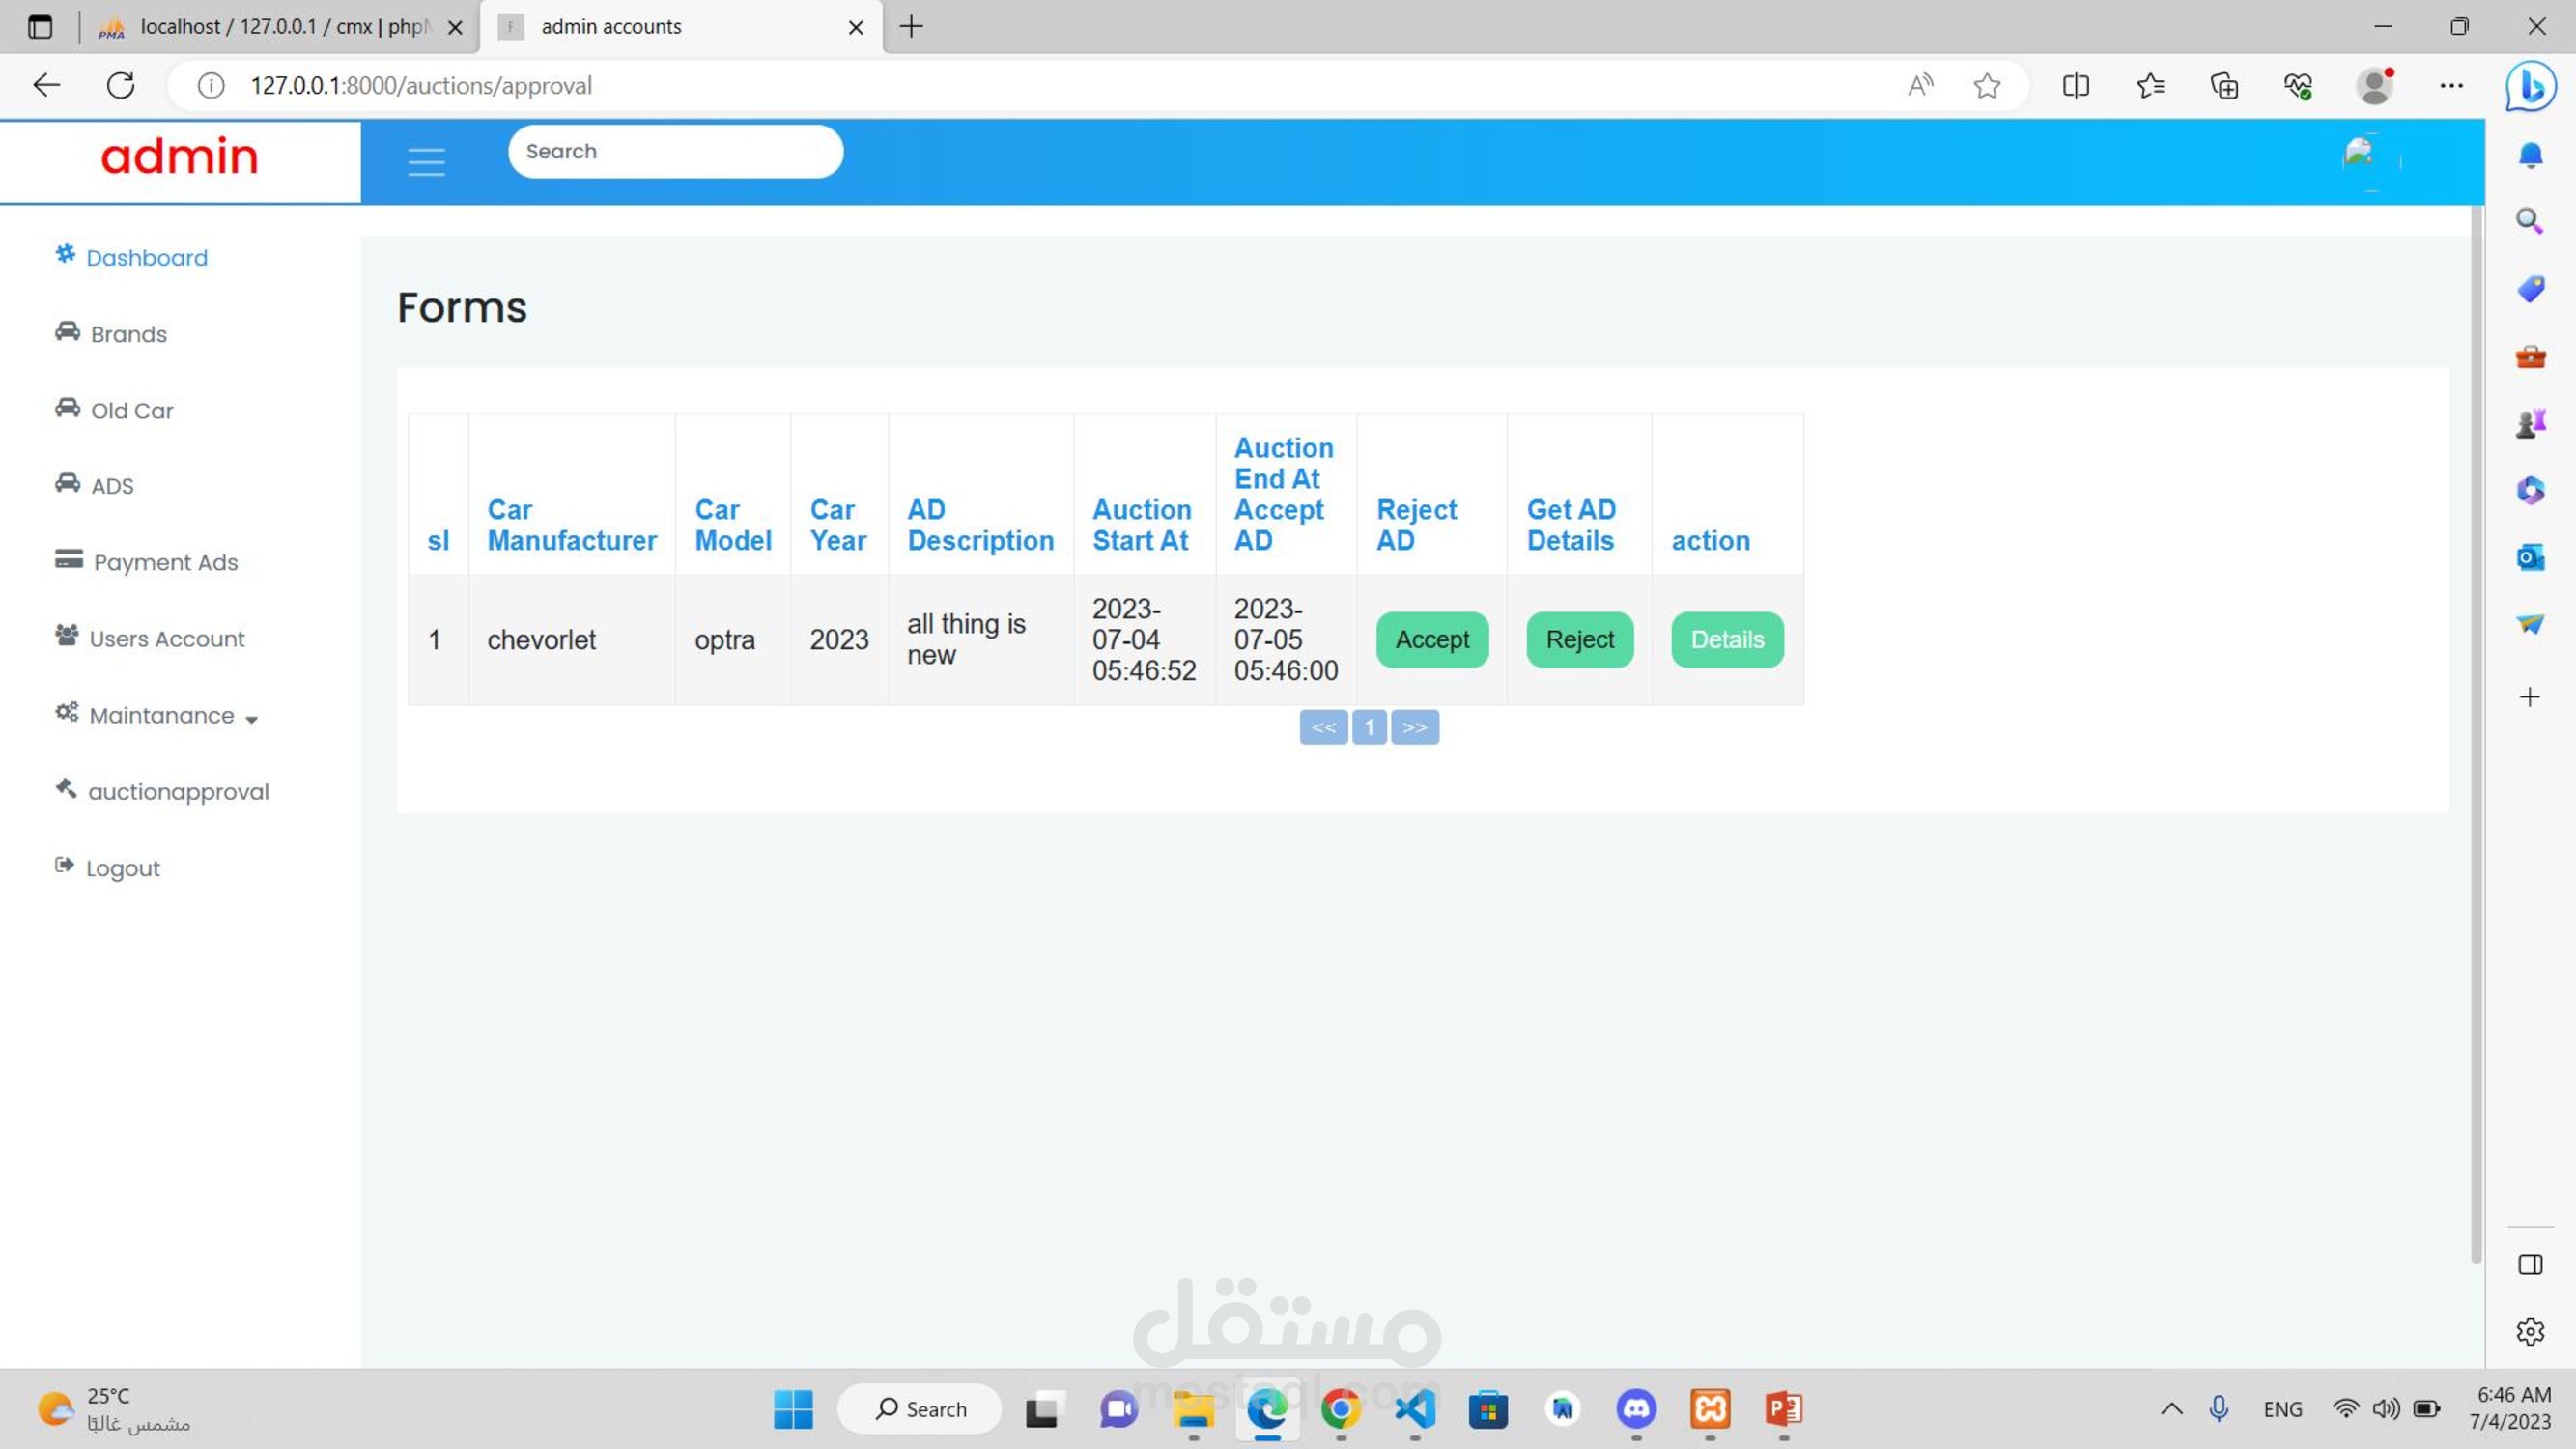The height and width of the screenshot is (1449, 2576).
Task: Add page to favorites star icon
Action: click(x=1986, y=86)
